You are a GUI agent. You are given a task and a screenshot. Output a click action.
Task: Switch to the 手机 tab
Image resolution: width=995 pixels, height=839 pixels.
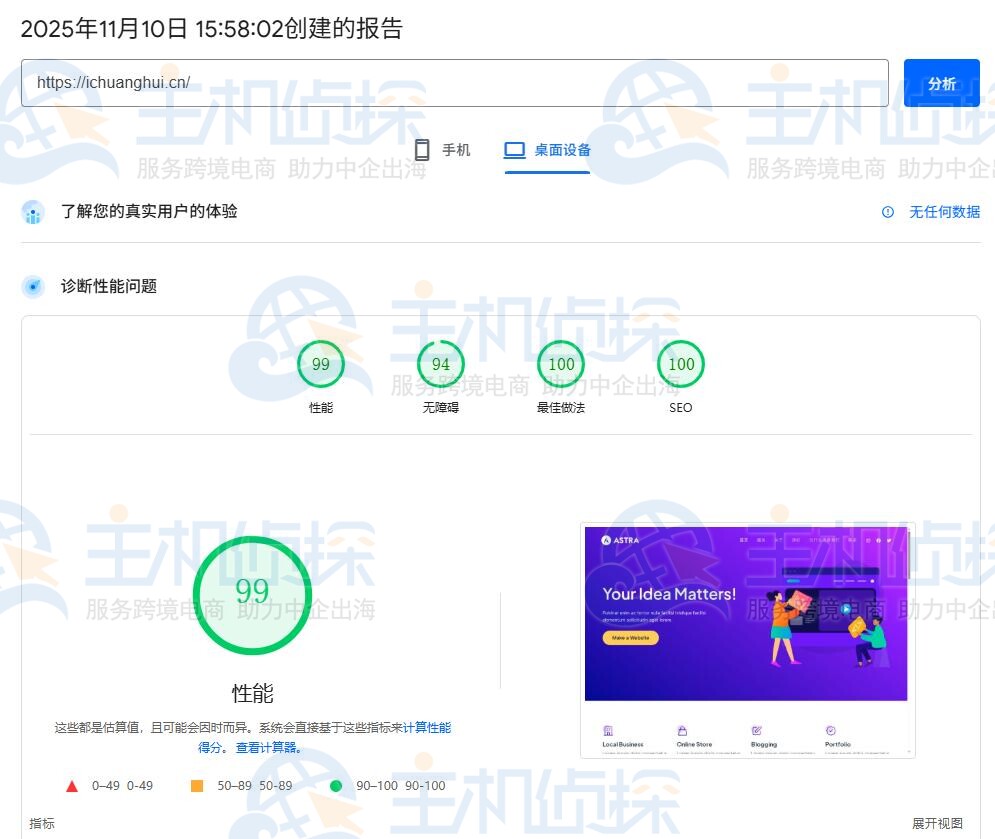pyautogui.click(x=445, y=150)
